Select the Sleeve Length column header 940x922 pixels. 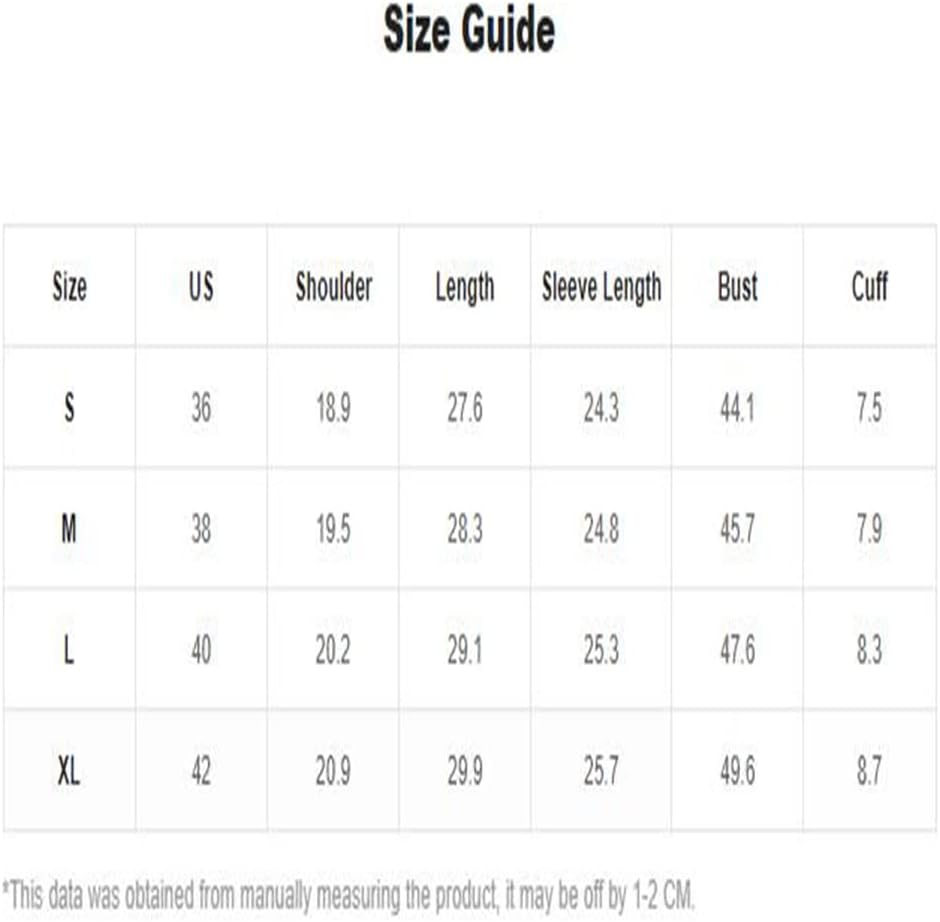601,287
